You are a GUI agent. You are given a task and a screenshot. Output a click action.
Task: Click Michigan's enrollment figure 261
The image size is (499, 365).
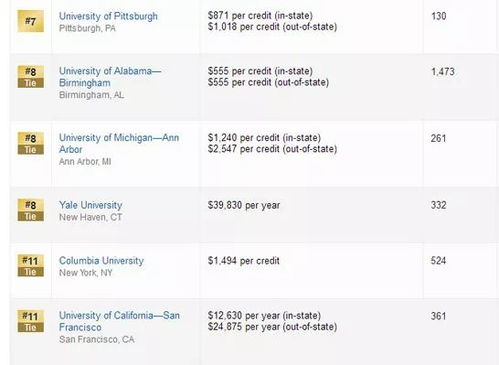[438, 138]
